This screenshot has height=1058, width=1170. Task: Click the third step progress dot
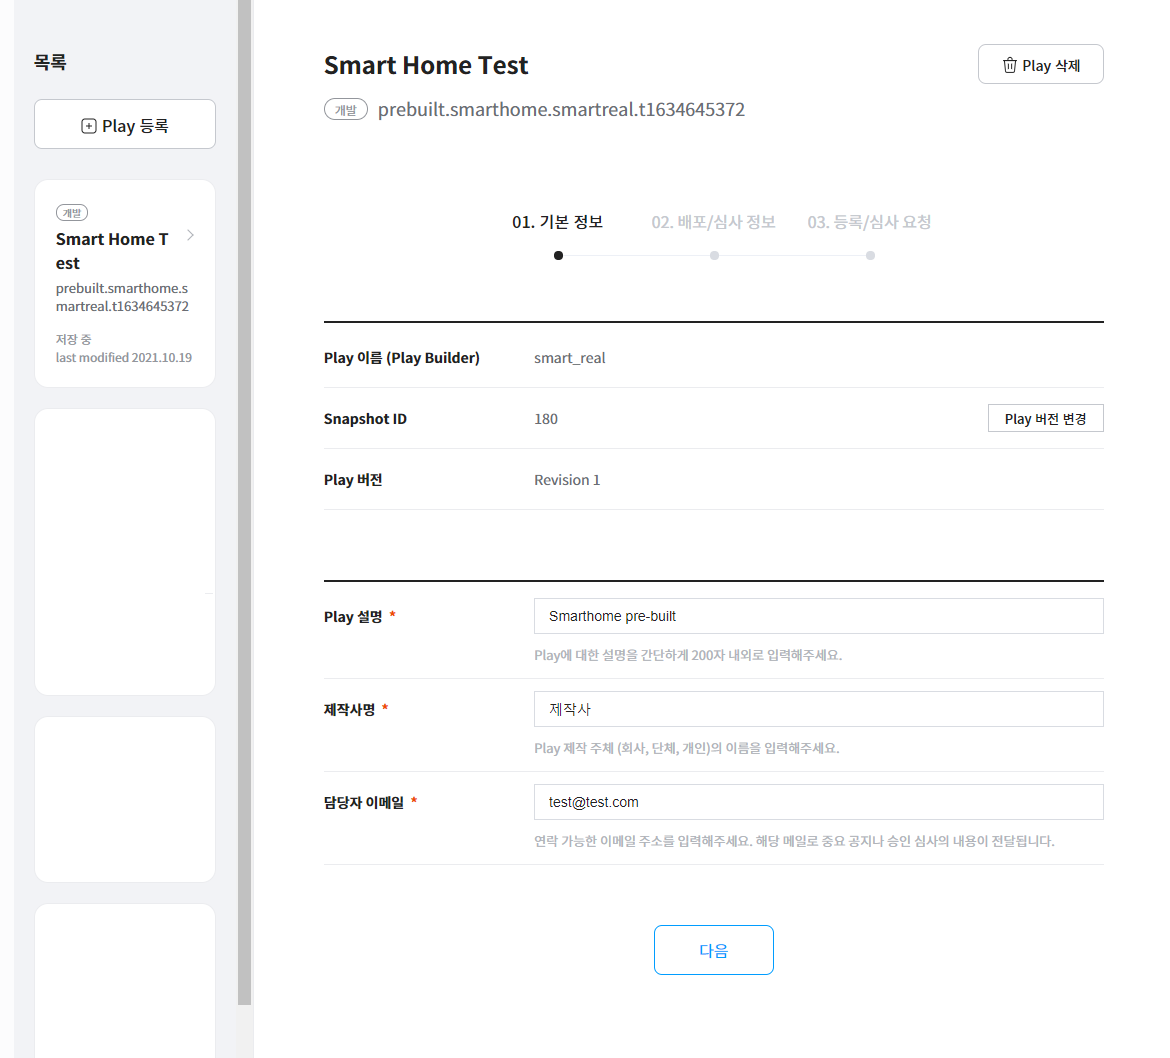tap(870, 256)
